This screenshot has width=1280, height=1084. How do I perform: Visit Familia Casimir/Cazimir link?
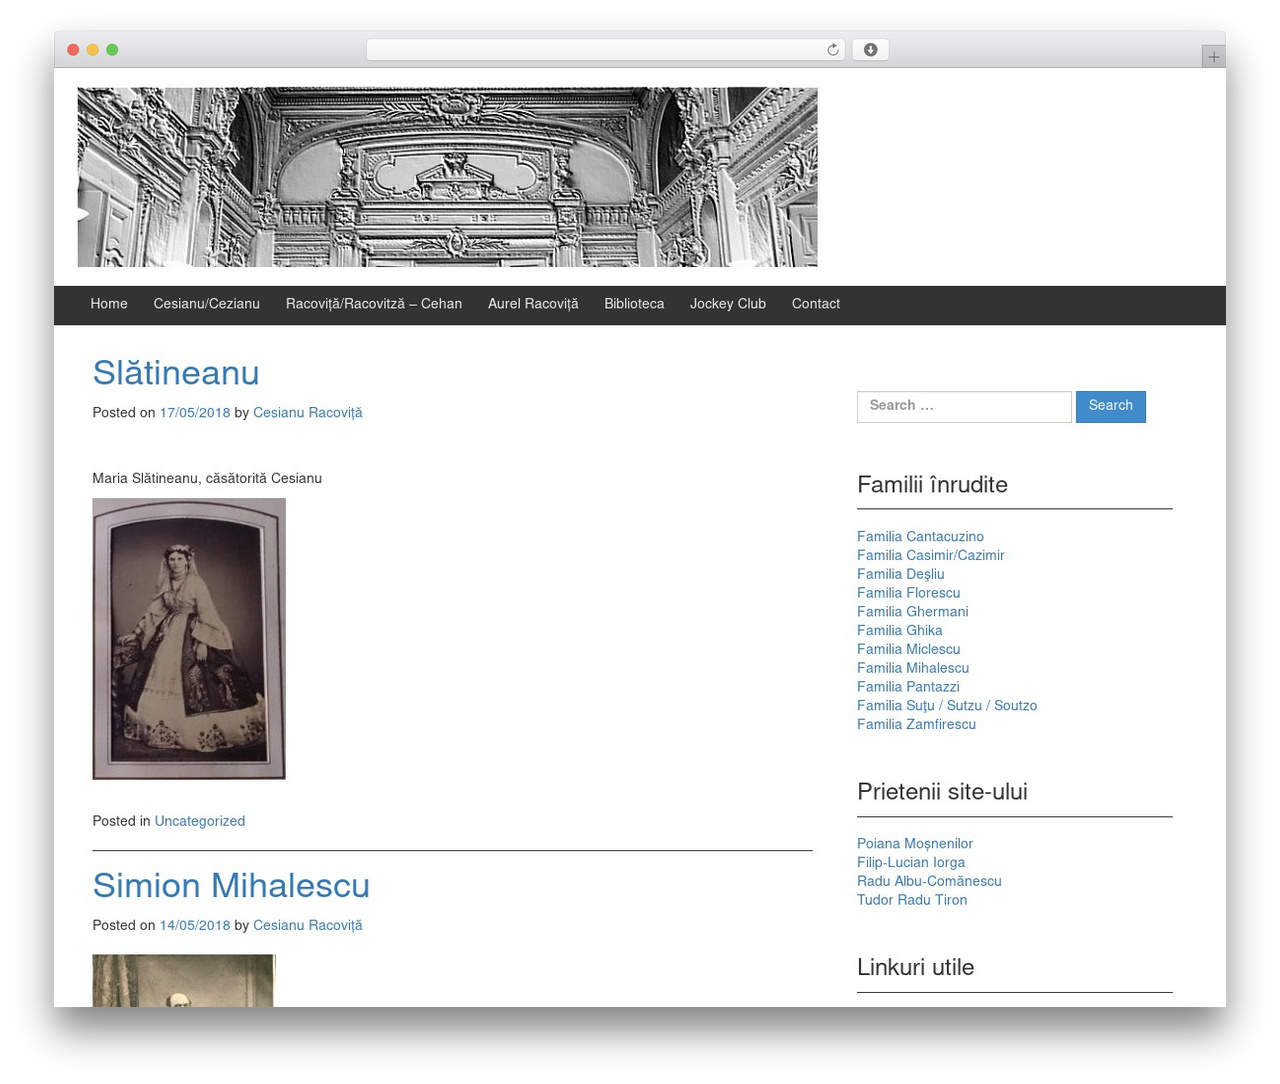(931, 557)
